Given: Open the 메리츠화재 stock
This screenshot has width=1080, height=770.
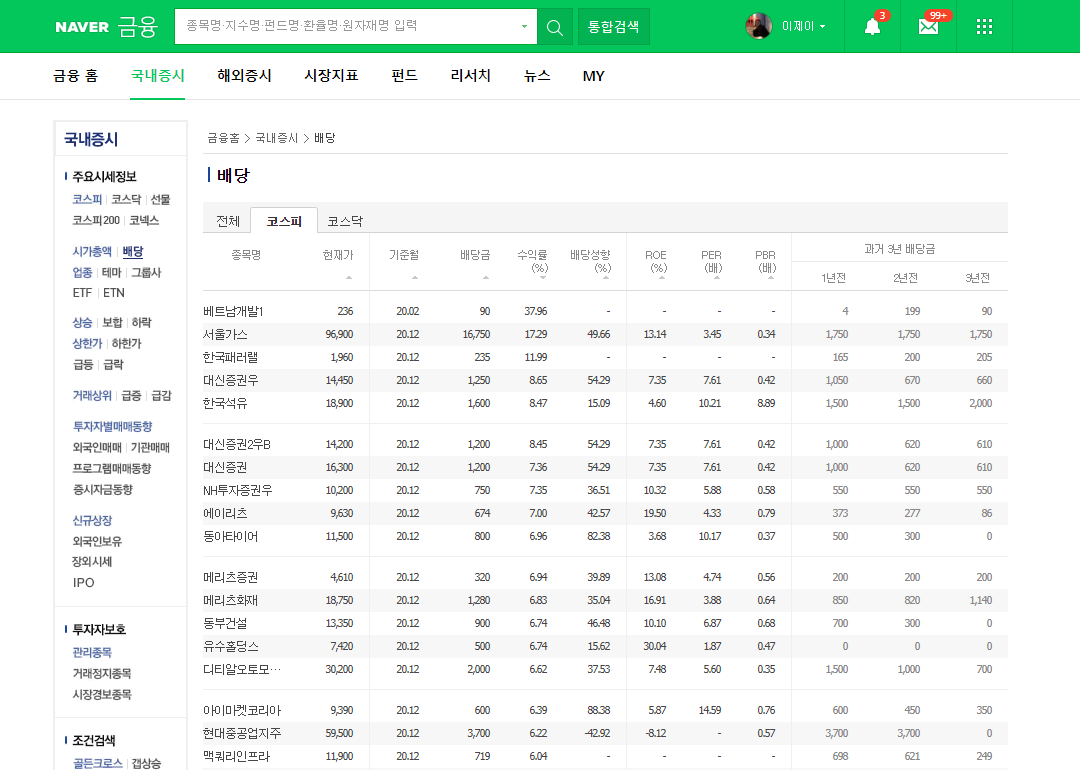Looking at the screenshot, I should (x=230, y=601).
